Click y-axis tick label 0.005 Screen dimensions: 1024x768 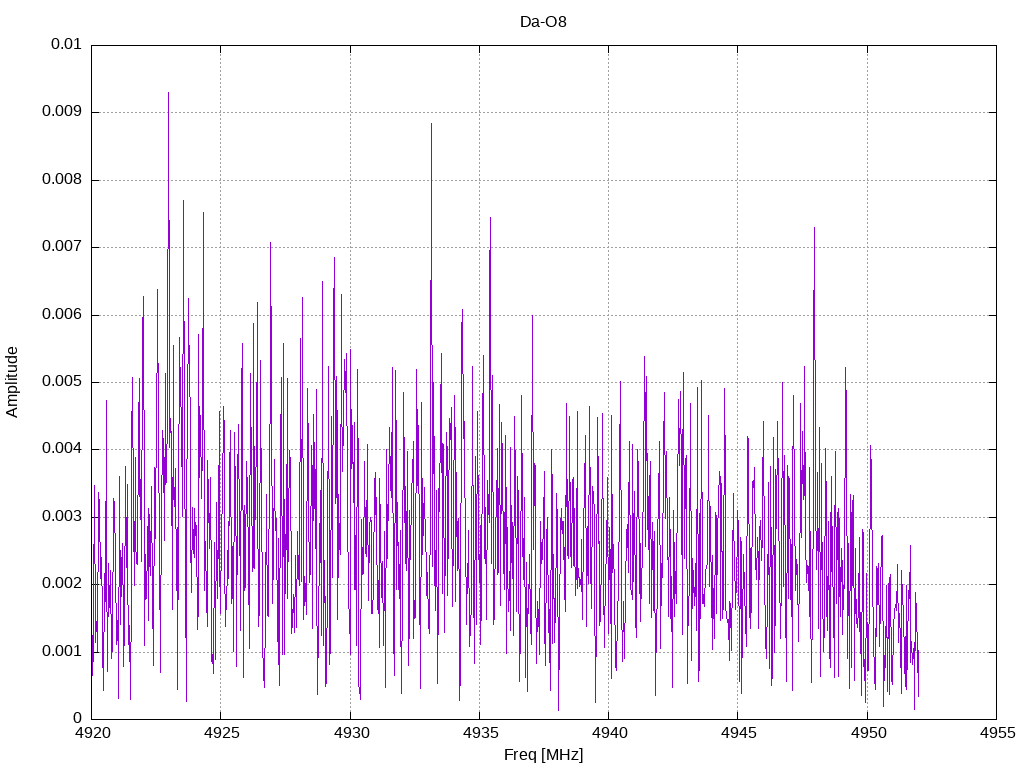pos(62,382)
